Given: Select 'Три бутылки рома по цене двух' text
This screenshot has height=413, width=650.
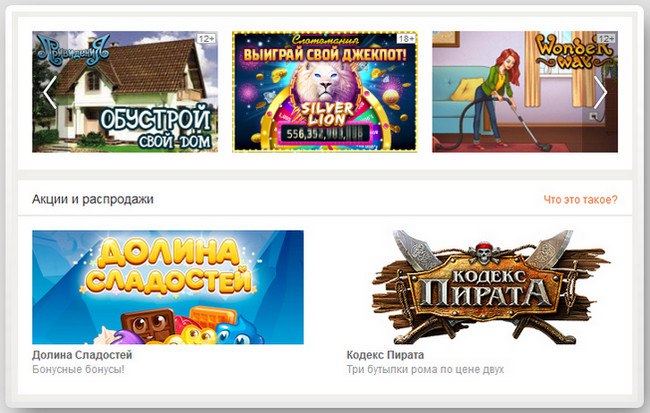Looking at the screenshot, I should (x=425, y=369).
